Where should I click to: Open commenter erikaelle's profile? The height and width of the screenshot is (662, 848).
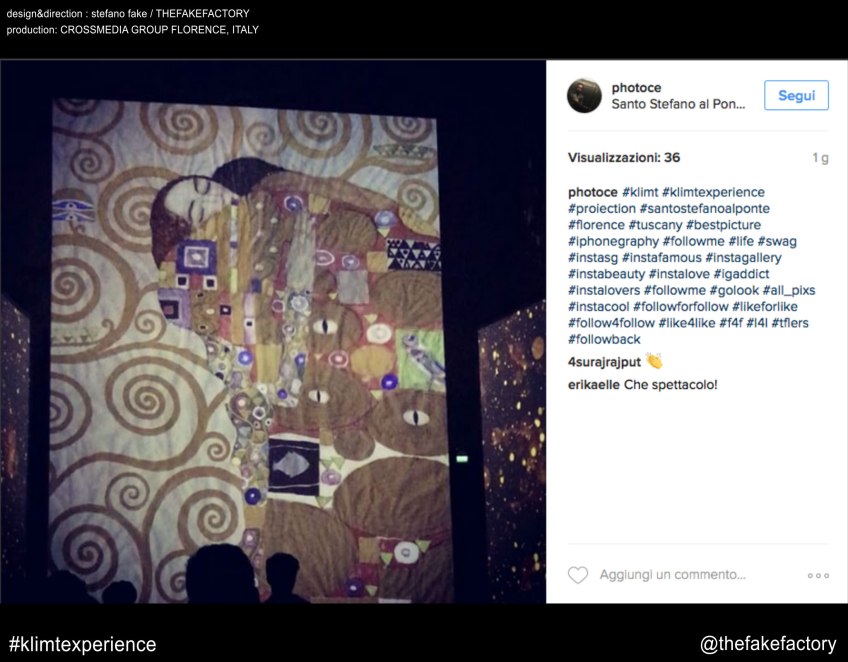[594, 385]
